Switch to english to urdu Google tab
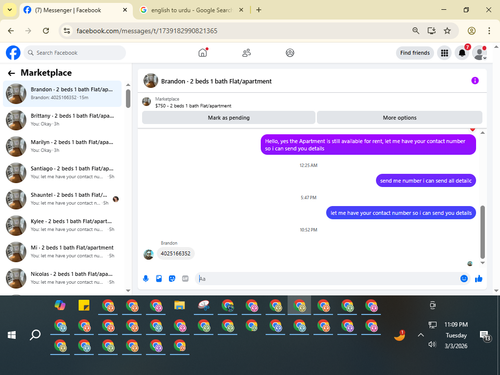Screen dimensions: 500x375 coord(191,10)
